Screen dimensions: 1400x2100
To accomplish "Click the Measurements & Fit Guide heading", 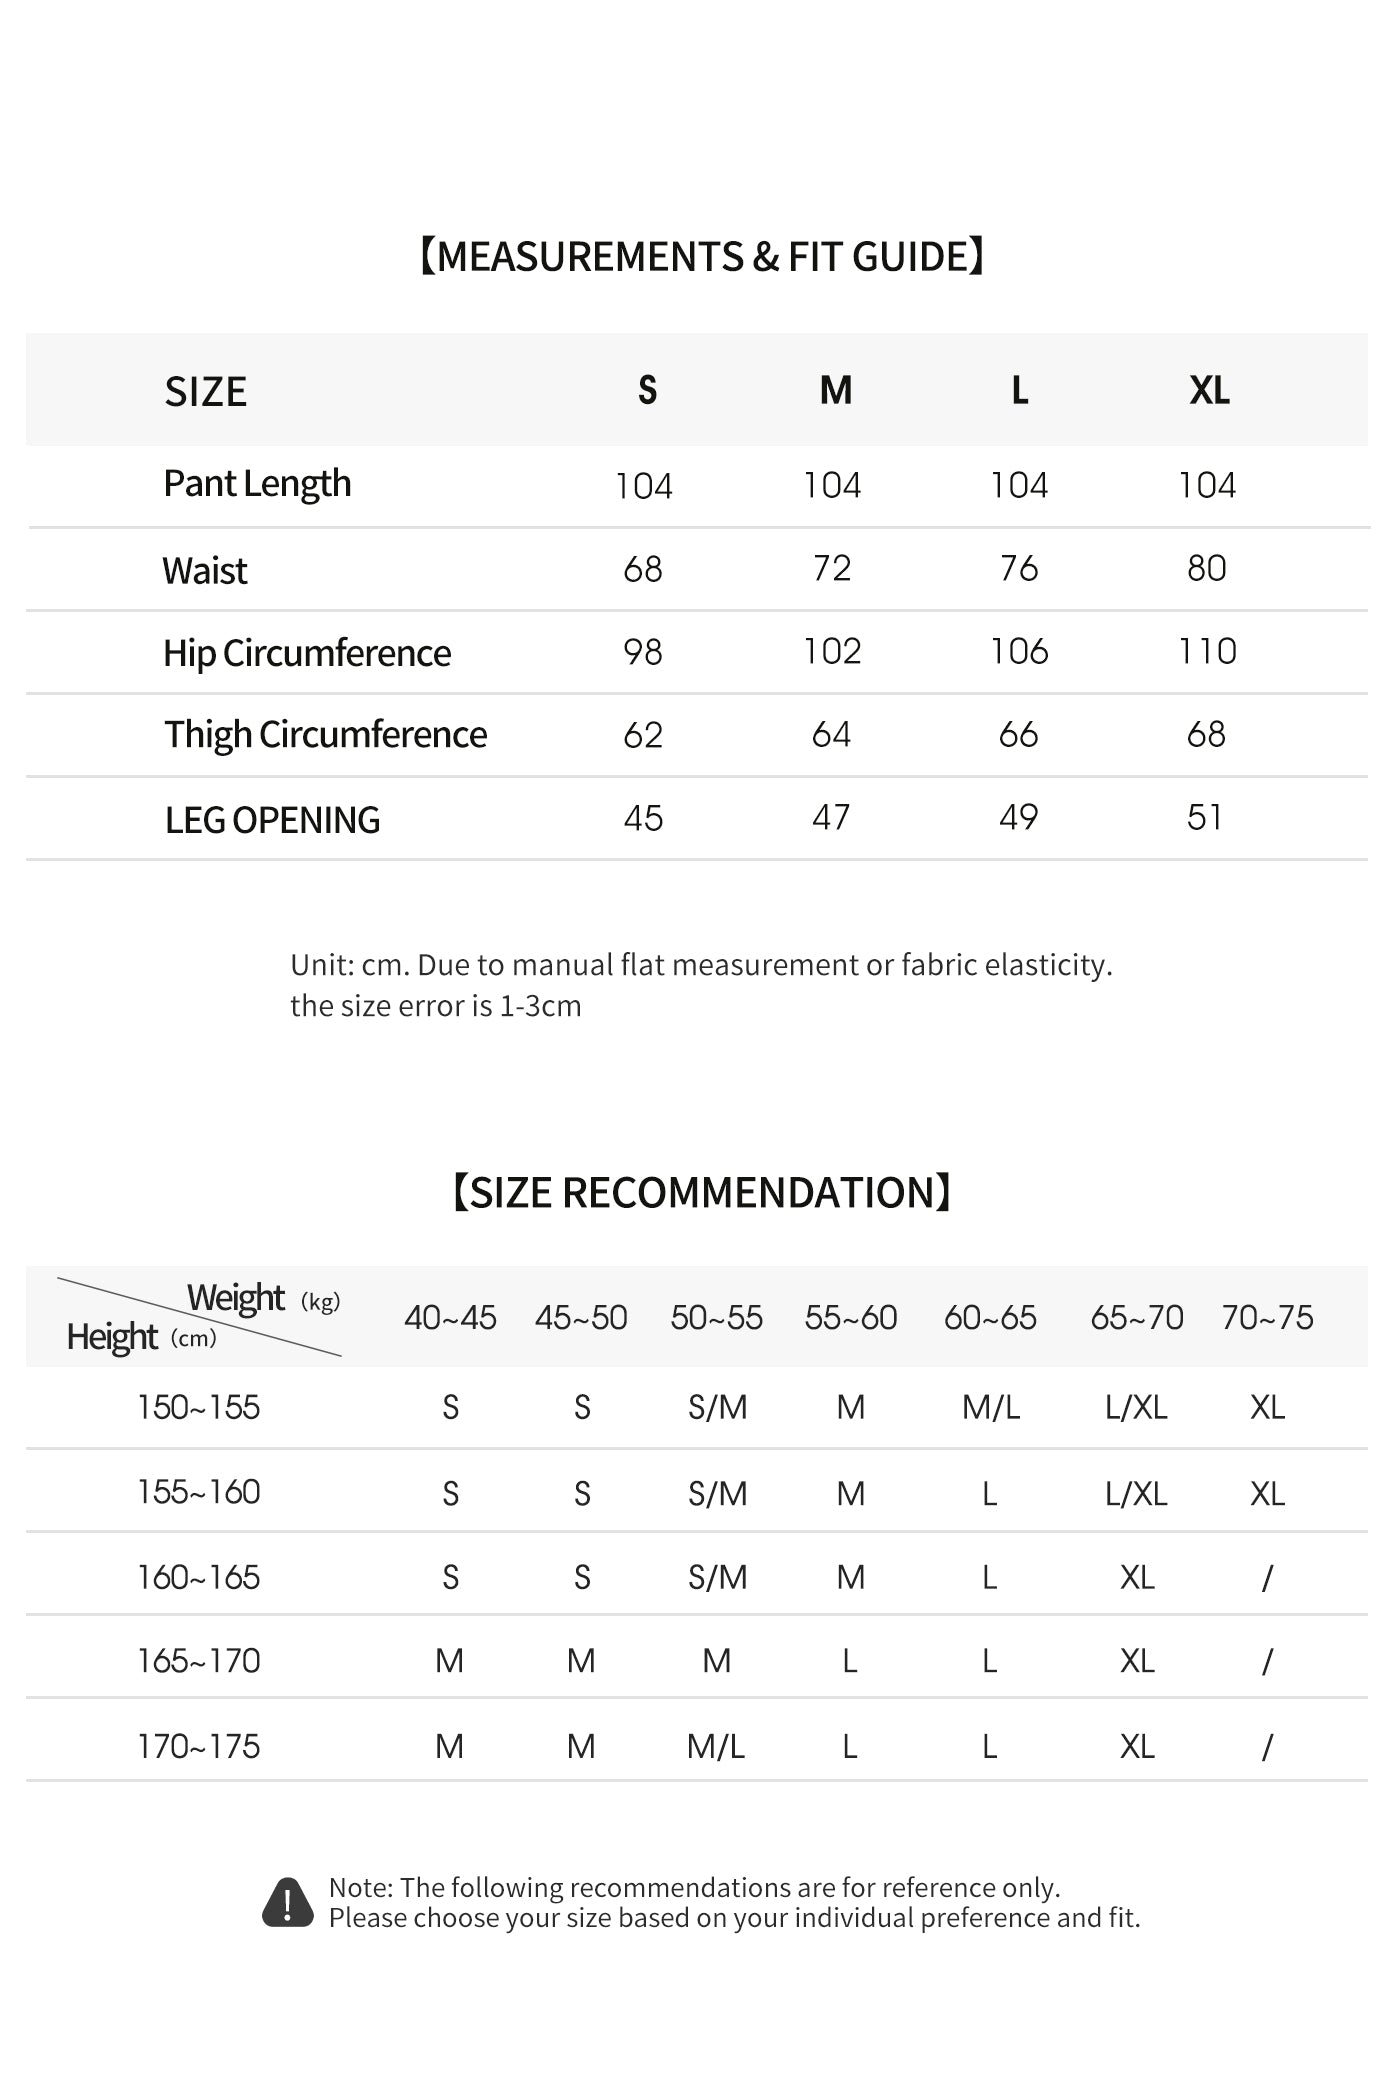I will pyautogui.click(x=701, y=257).
